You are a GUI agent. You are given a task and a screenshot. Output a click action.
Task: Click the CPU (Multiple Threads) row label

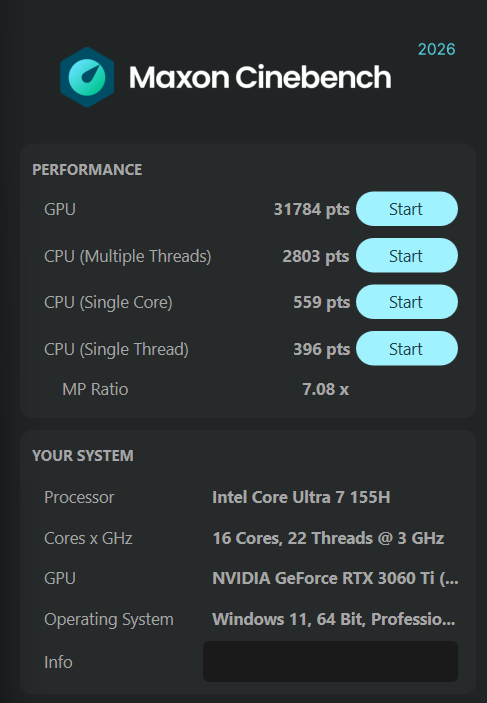point(128,256)
